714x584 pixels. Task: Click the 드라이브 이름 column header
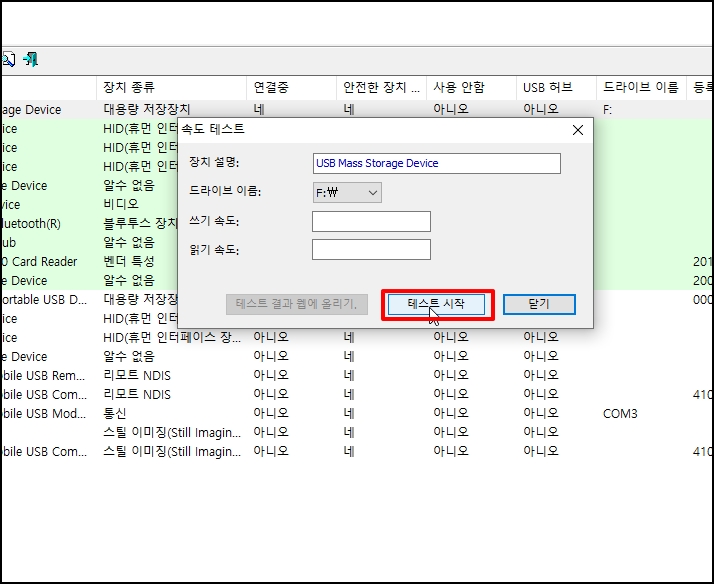642,87
